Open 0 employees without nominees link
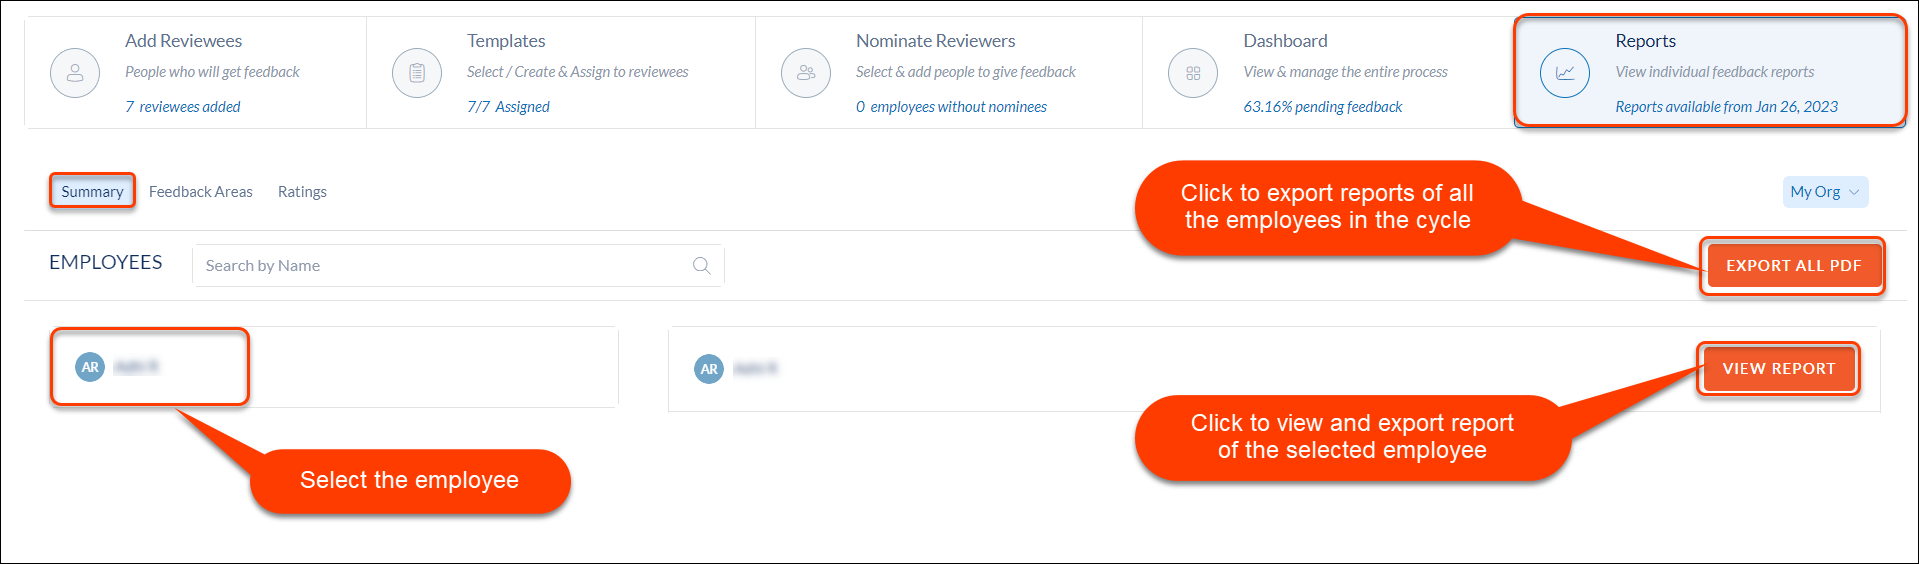This screenshot has height=564, width=1919. pyautogui.click(x=951, y=107)
